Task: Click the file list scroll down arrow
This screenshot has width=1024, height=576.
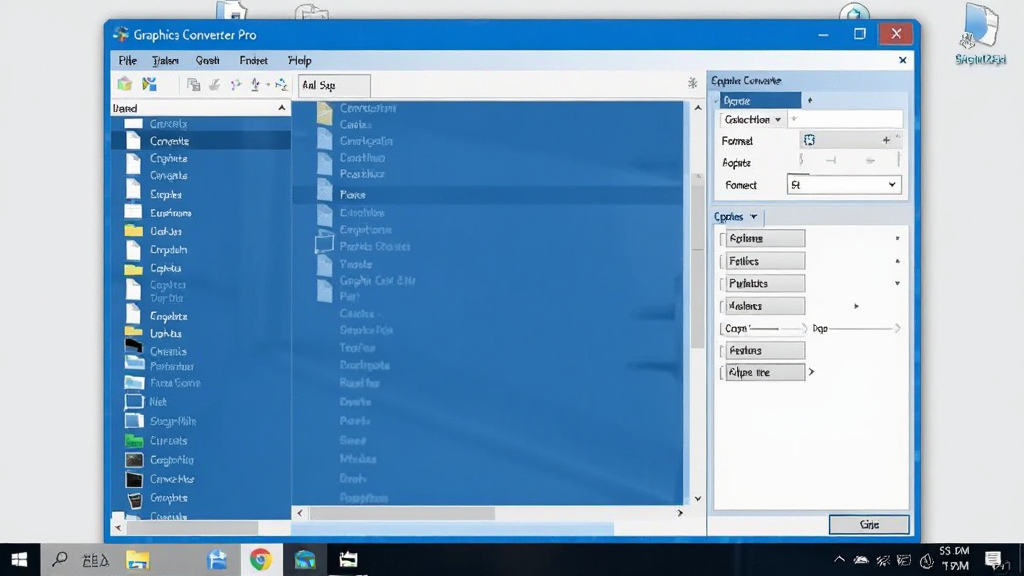Action: 697,498
